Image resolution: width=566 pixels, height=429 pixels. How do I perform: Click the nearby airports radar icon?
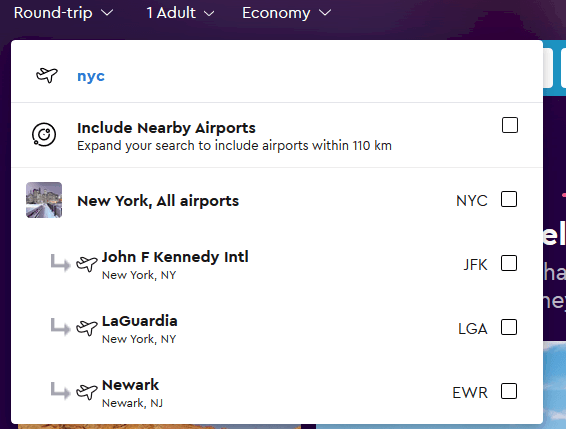point(44,135)
